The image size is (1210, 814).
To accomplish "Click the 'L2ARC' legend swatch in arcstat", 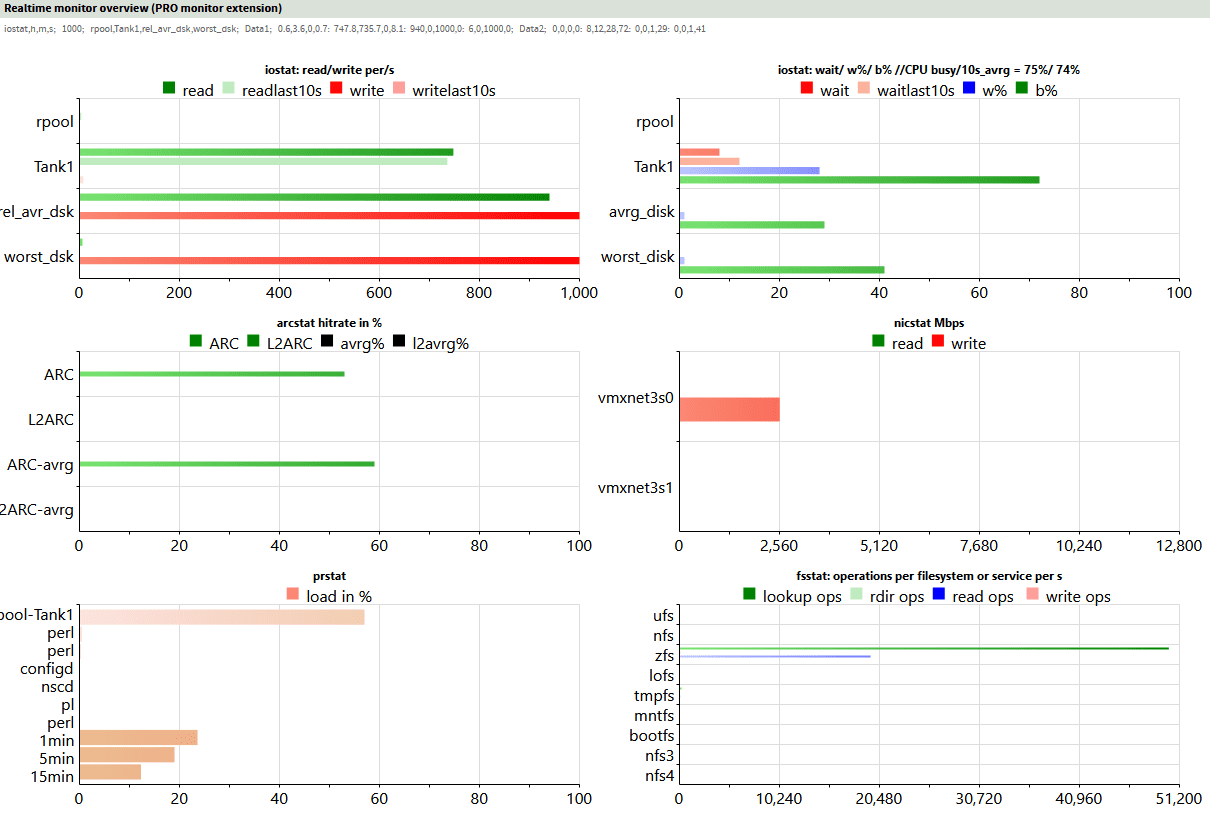I will [x=252, y=342].
